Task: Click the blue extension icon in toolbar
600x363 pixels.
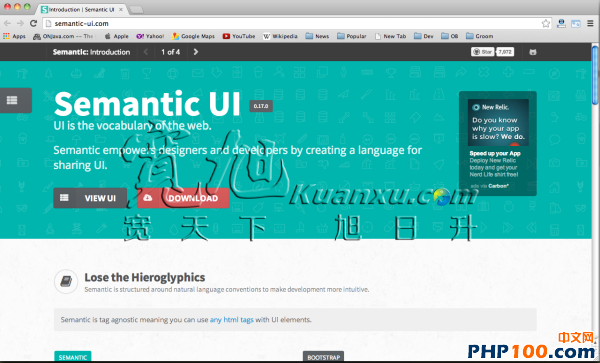Action: pos(576,23)
